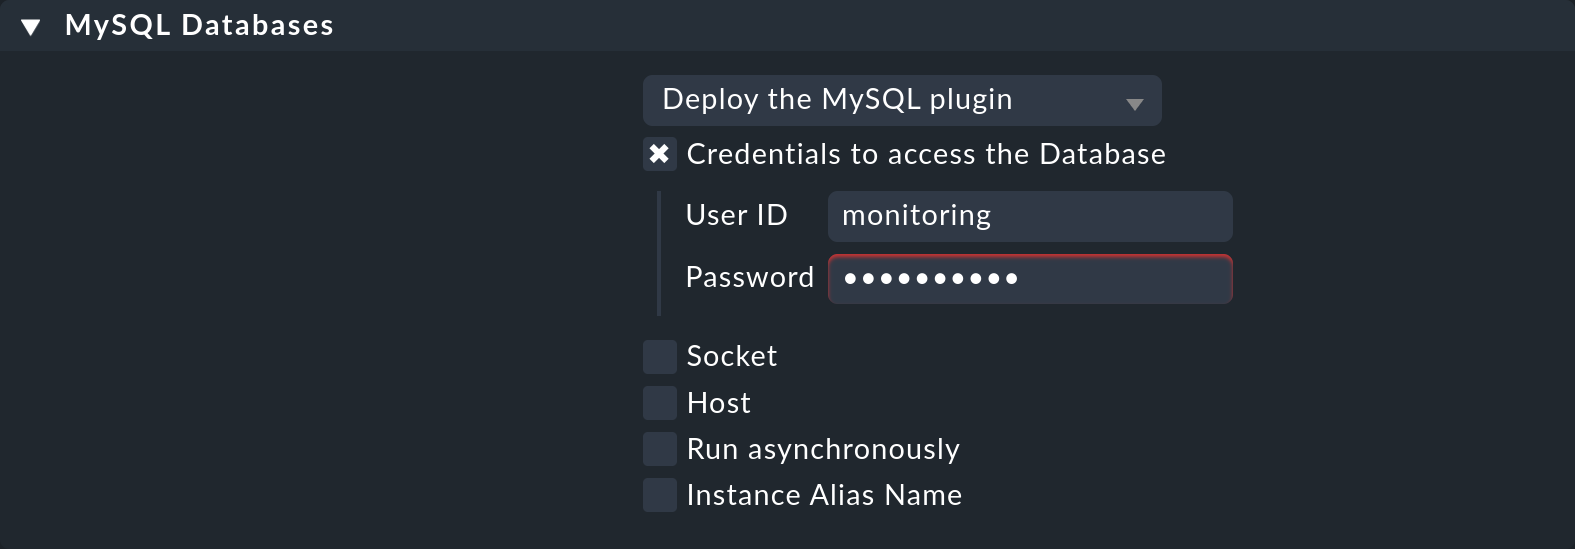The width and height of the screenshot is (1575, 549).
Task: Check the Instance Alias Name option
Action: (x=659, y=495)
